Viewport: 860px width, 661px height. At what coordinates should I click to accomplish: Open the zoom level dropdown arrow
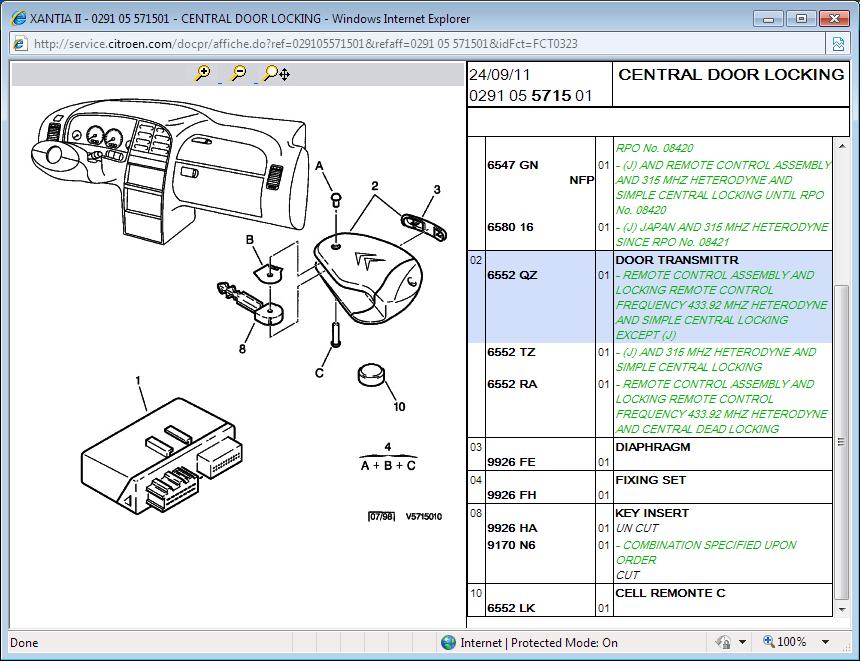tap(825, 642)
